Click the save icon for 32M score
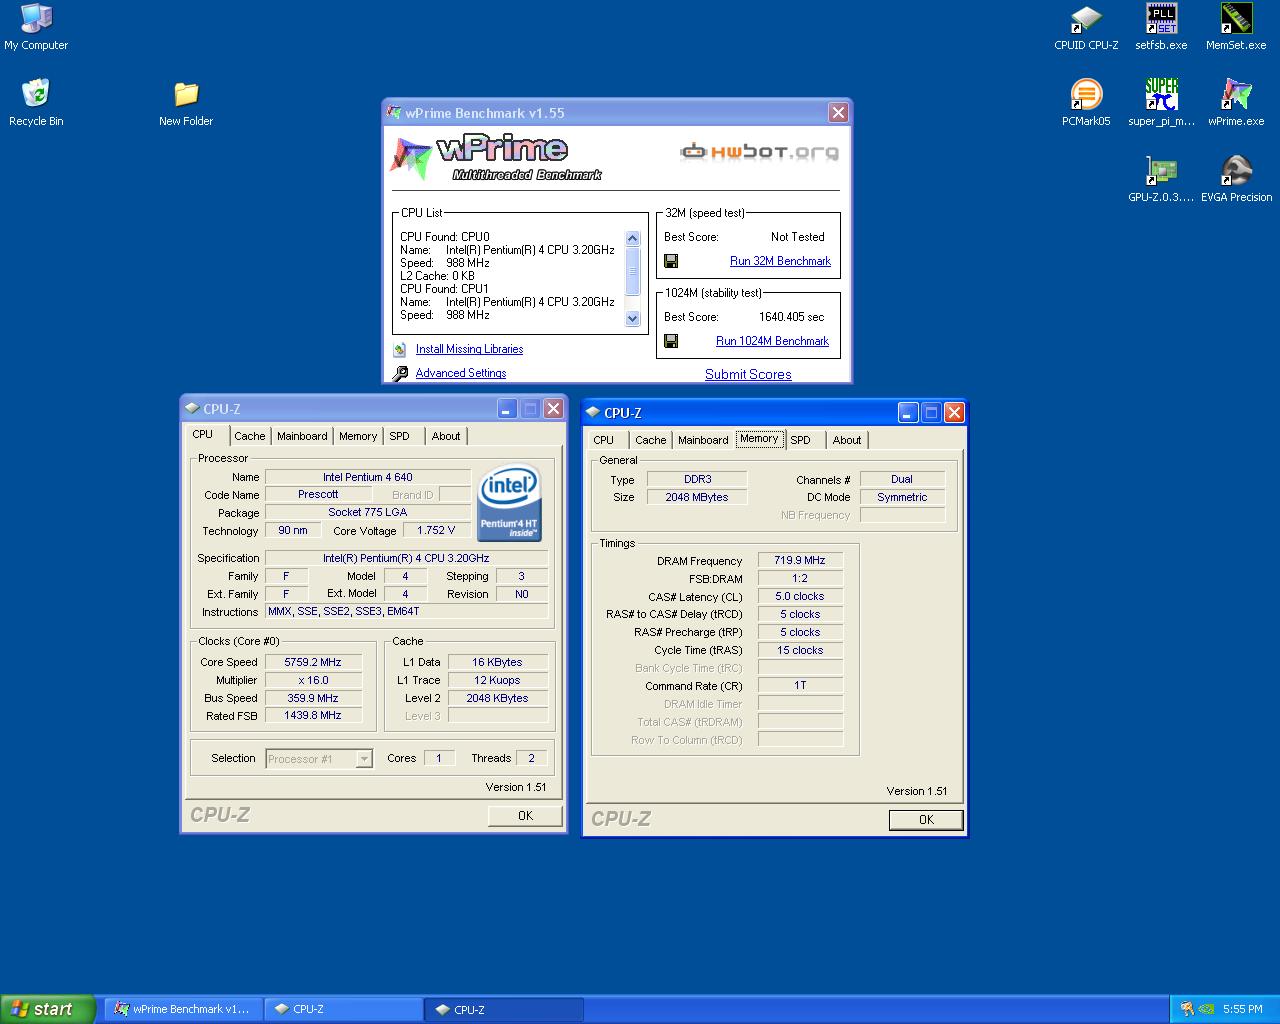1280x1024 pixels. pyautogui.click(x=671, y=261)
